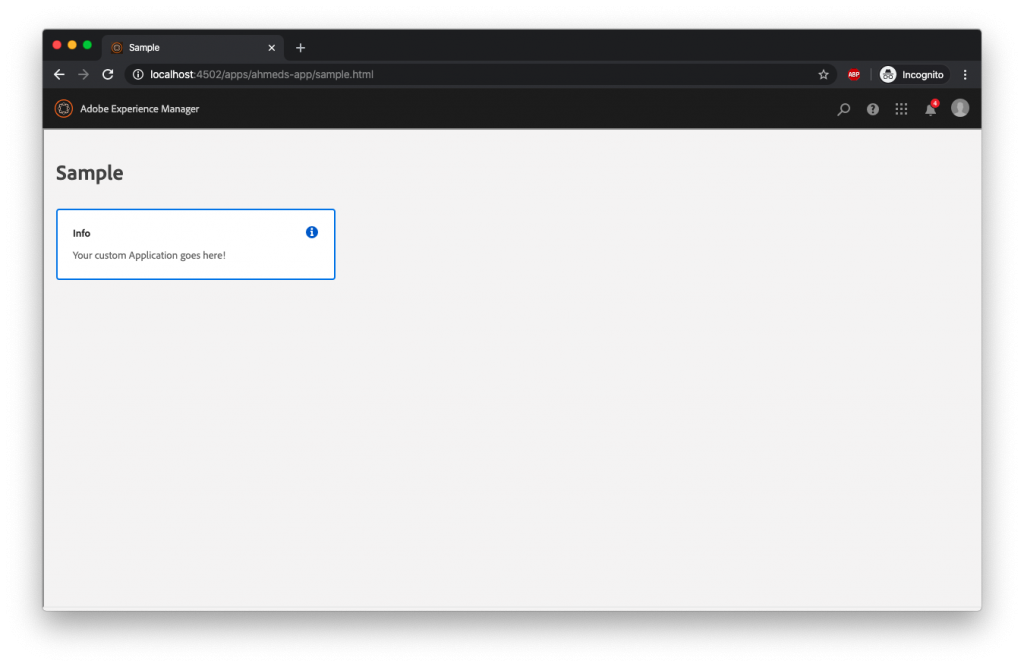Open a new tab with plus button
The width and height of the screenshot is (1024, 667).
point(300,48)
